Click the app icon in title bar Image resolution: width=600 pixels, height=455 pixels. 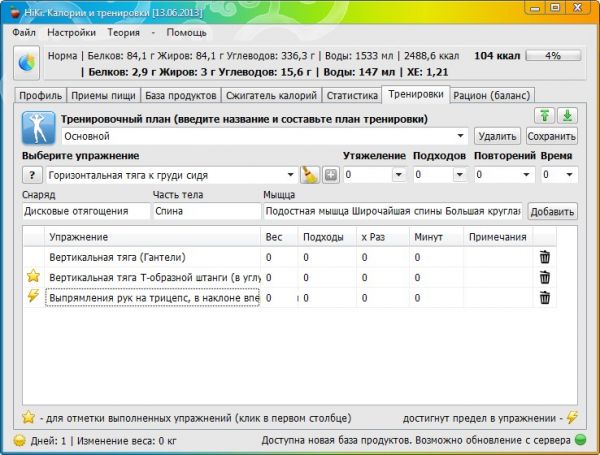point(15,13)
